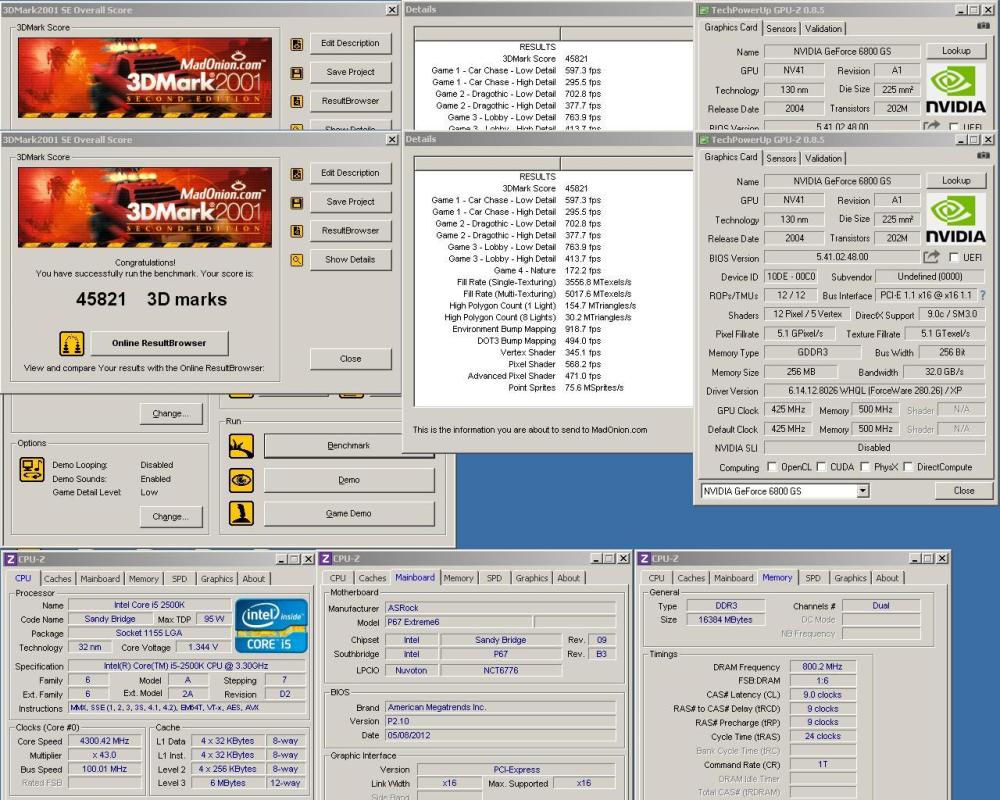Launch the Game Demo button
This screenshot has width=1000, height=800.
click(348, 513)
